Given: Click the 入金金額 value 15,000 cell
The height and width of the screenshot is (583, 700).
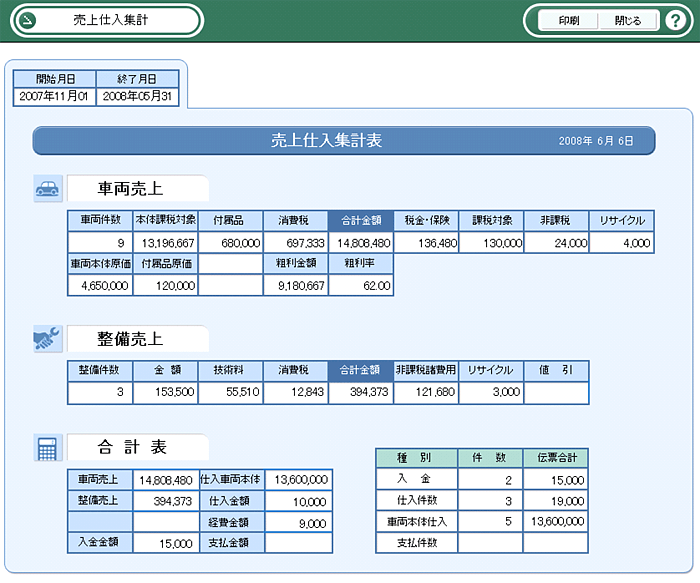Looking at the screenshot, I should pos(166,543).
